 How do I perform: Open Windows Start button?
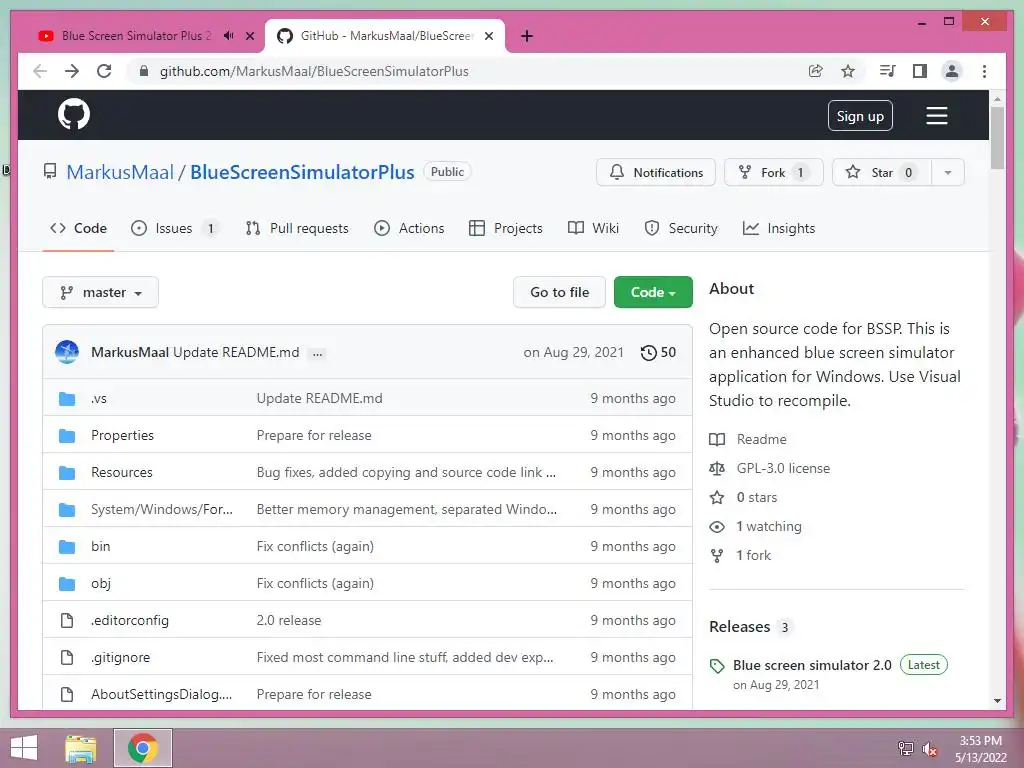point(24,748)
